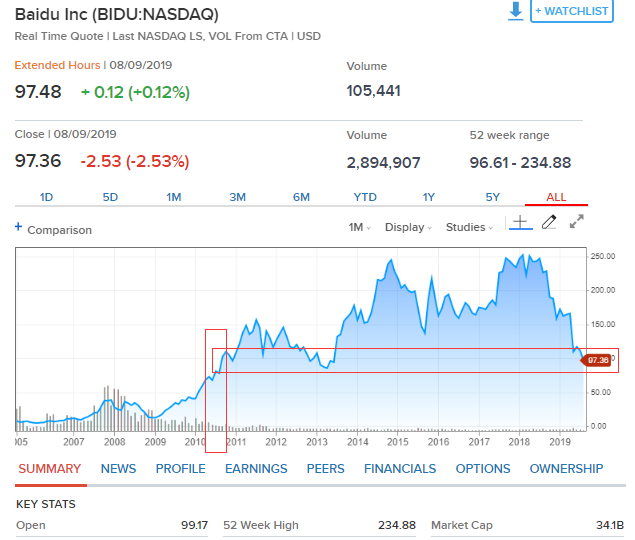Expand chart to fullscreen
The width and height of the screenshot is (635, 540).
pos(577,223)
